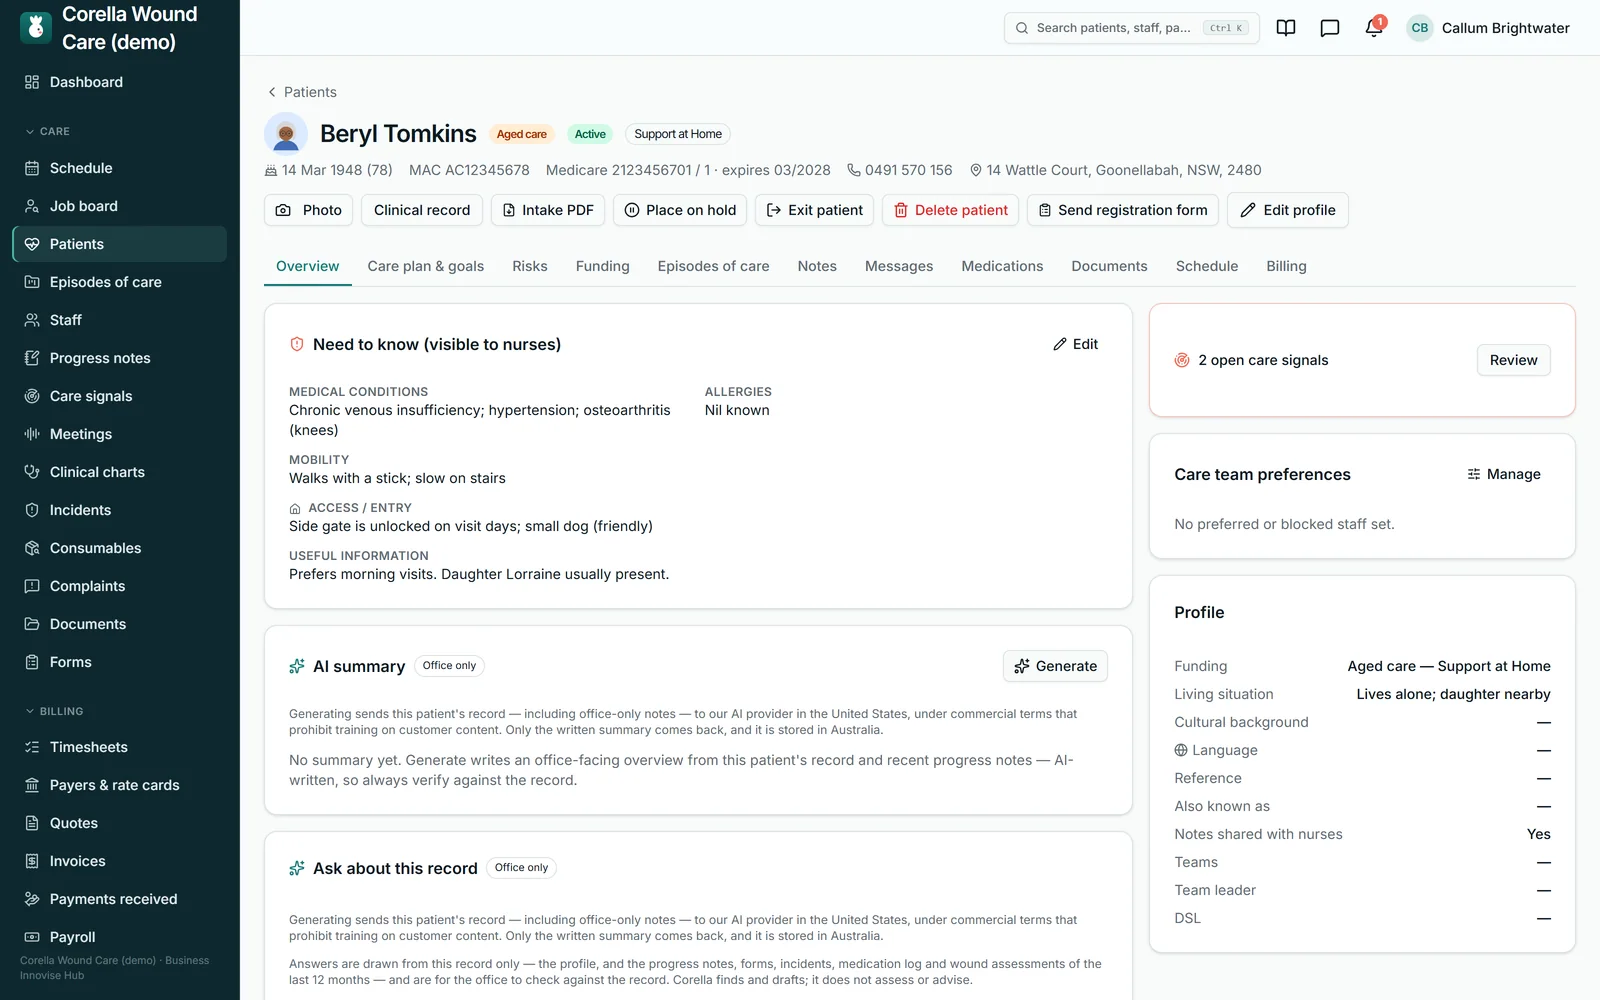The image size is (1600, 1000).
Task: Download the Intake PDF
Action: [548, 210]
